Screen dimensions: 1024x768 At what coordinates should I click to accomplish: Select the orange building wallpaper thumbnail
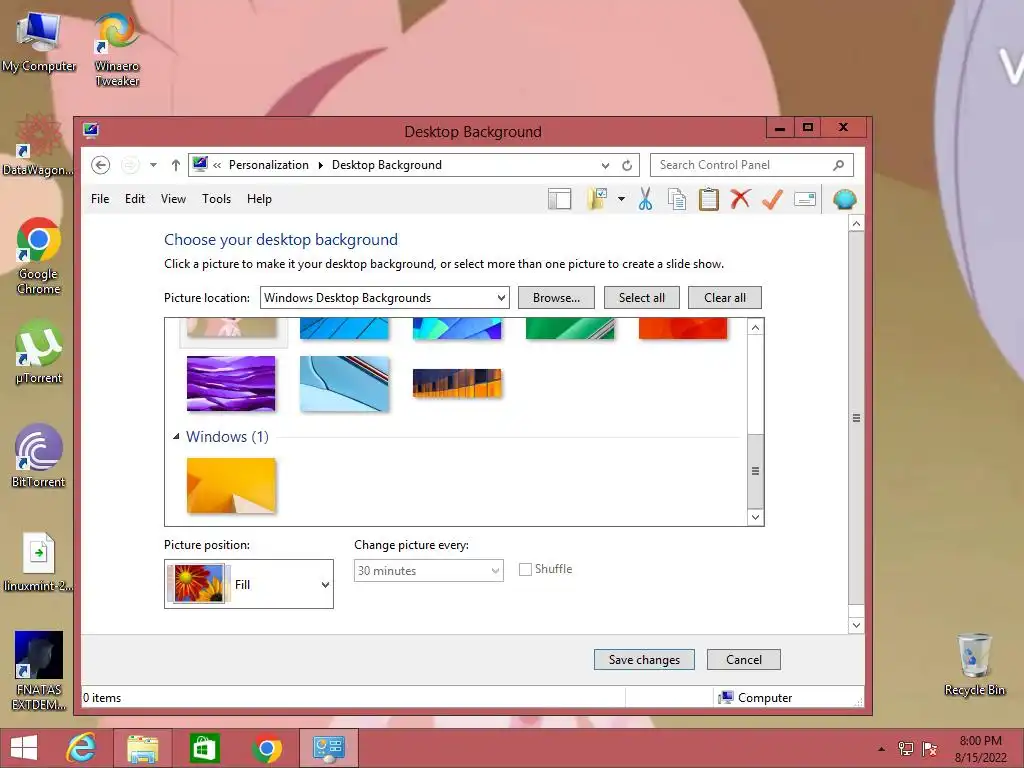[457, 383]
